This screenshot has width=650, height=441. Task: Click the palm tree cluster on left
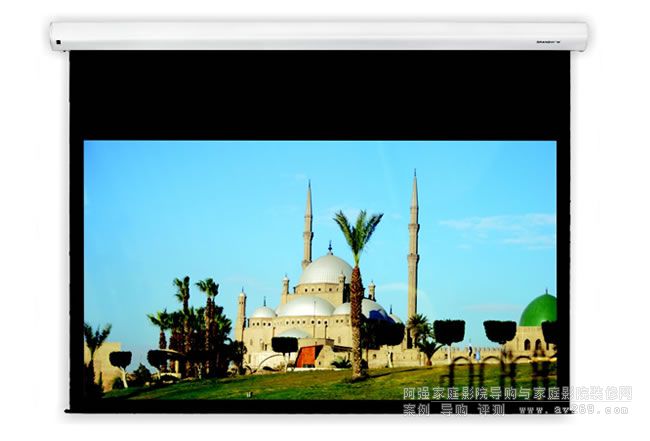(x=196, y=320)
